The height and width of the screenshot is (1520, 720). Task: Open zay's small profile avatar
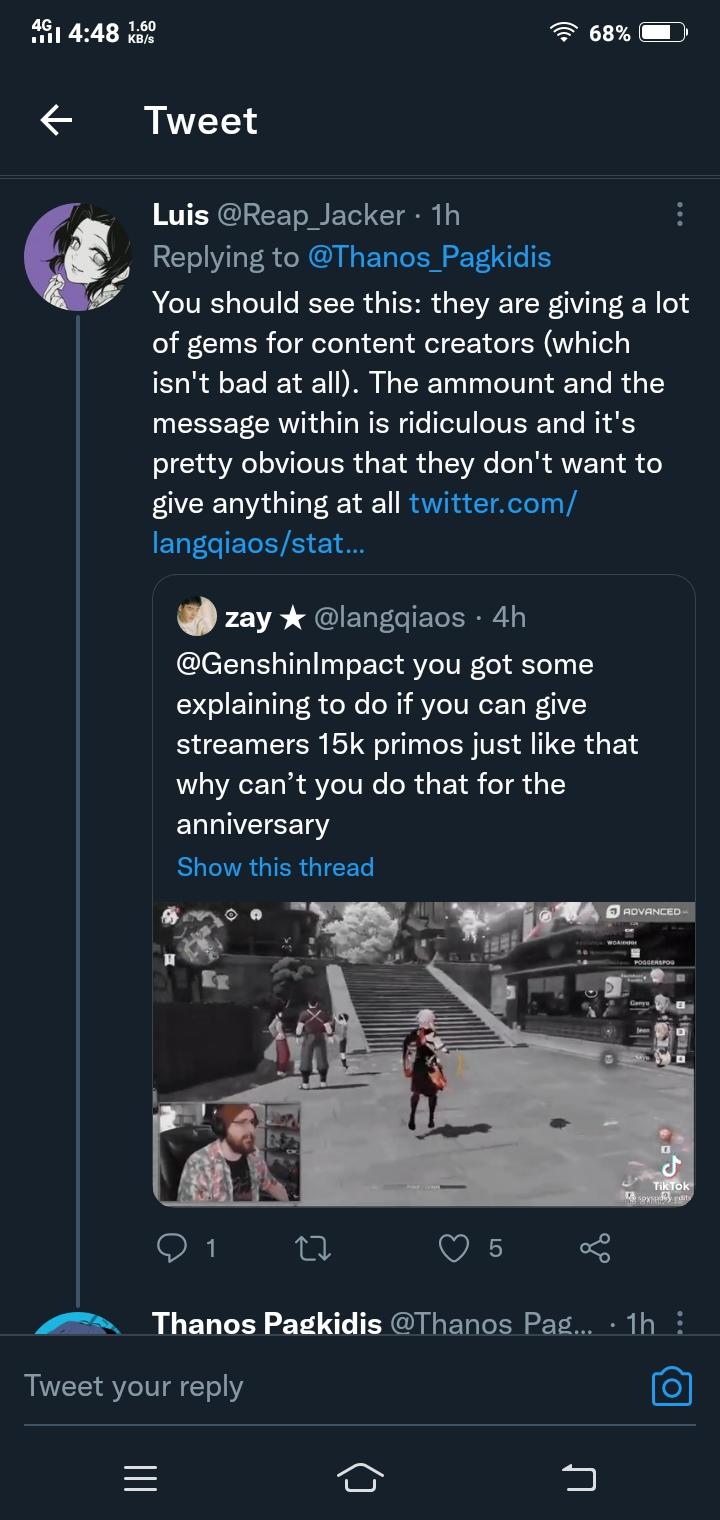196,617
